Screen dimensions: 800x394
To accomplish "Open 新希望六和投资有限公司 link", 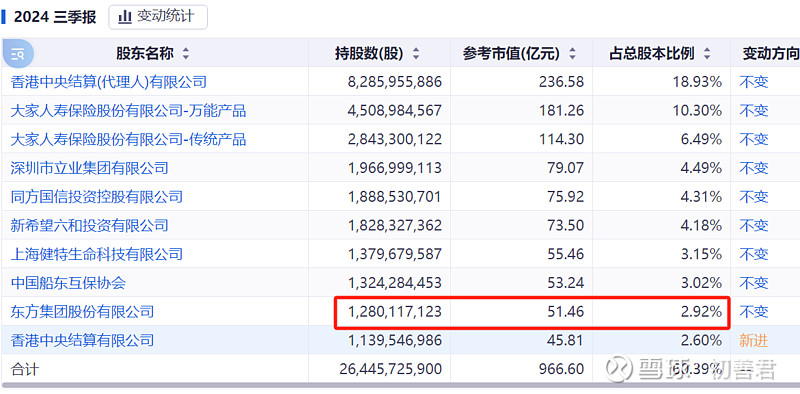I will coord(89,225).
